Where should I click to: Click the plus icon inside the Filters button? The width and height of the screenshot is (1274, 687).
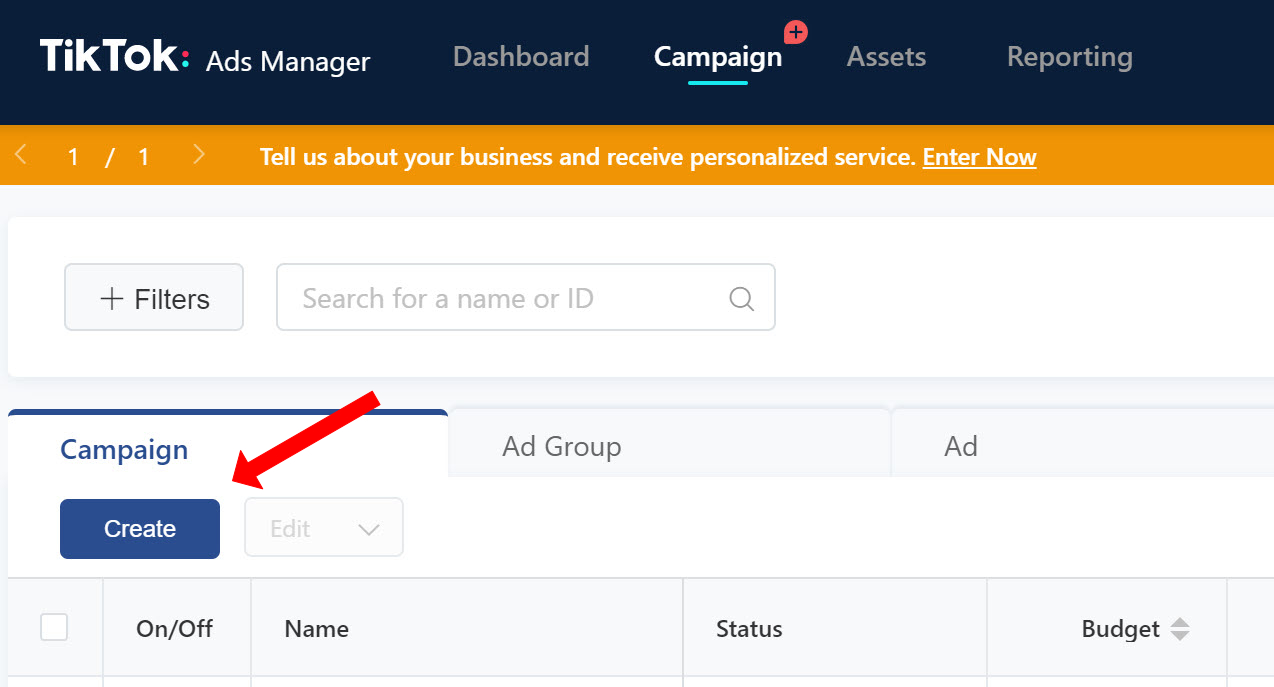point(113,297)
